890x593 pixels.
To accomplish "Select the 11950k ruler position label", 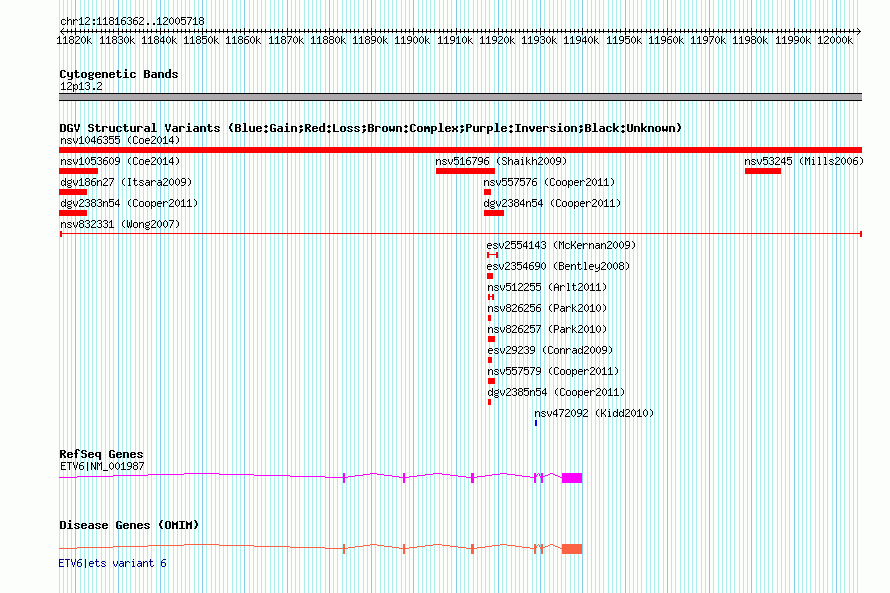I will [x=624, y=40].
